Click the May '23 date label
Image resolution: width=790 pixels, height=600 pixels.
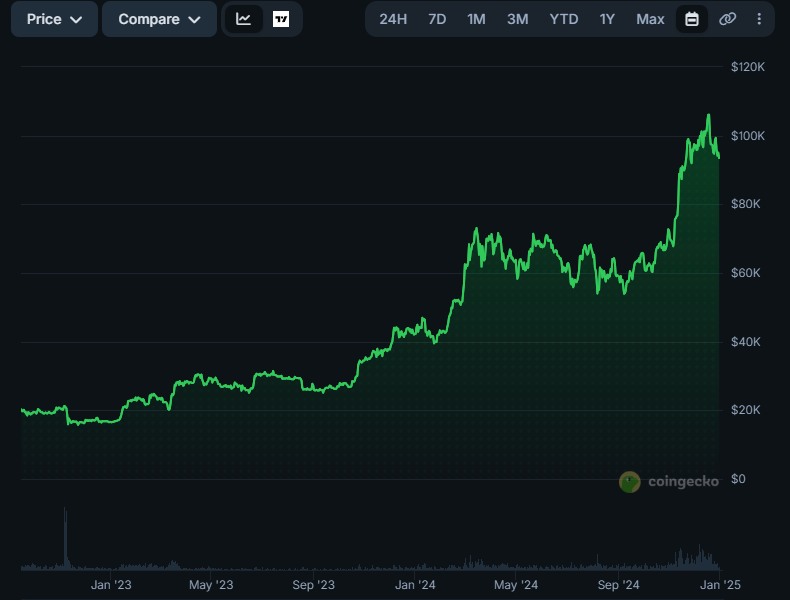(x=211, y=585)
